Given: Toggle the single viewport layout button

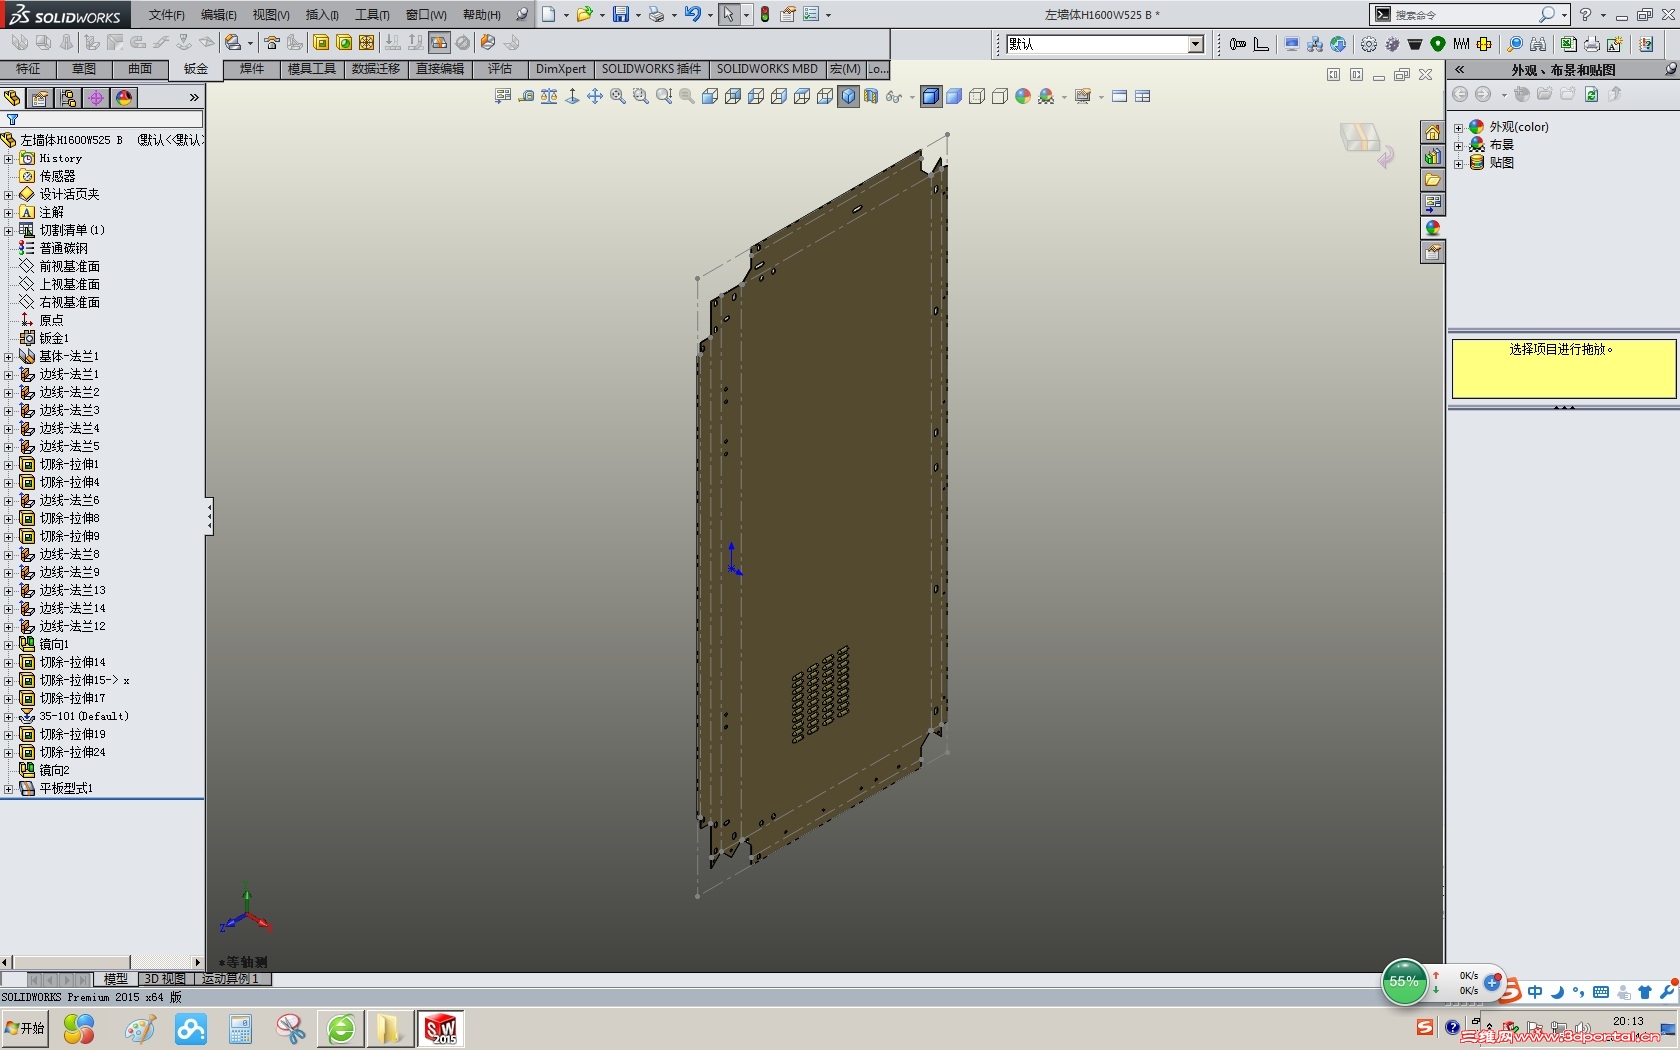Looking at the screenshot, I should (1120, 96).
